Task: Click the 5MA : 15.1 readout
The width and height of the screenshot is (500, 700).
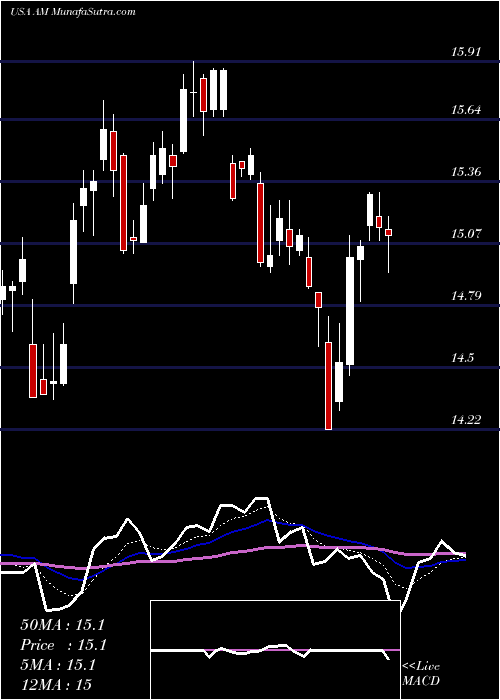Action: pos(58,665)
